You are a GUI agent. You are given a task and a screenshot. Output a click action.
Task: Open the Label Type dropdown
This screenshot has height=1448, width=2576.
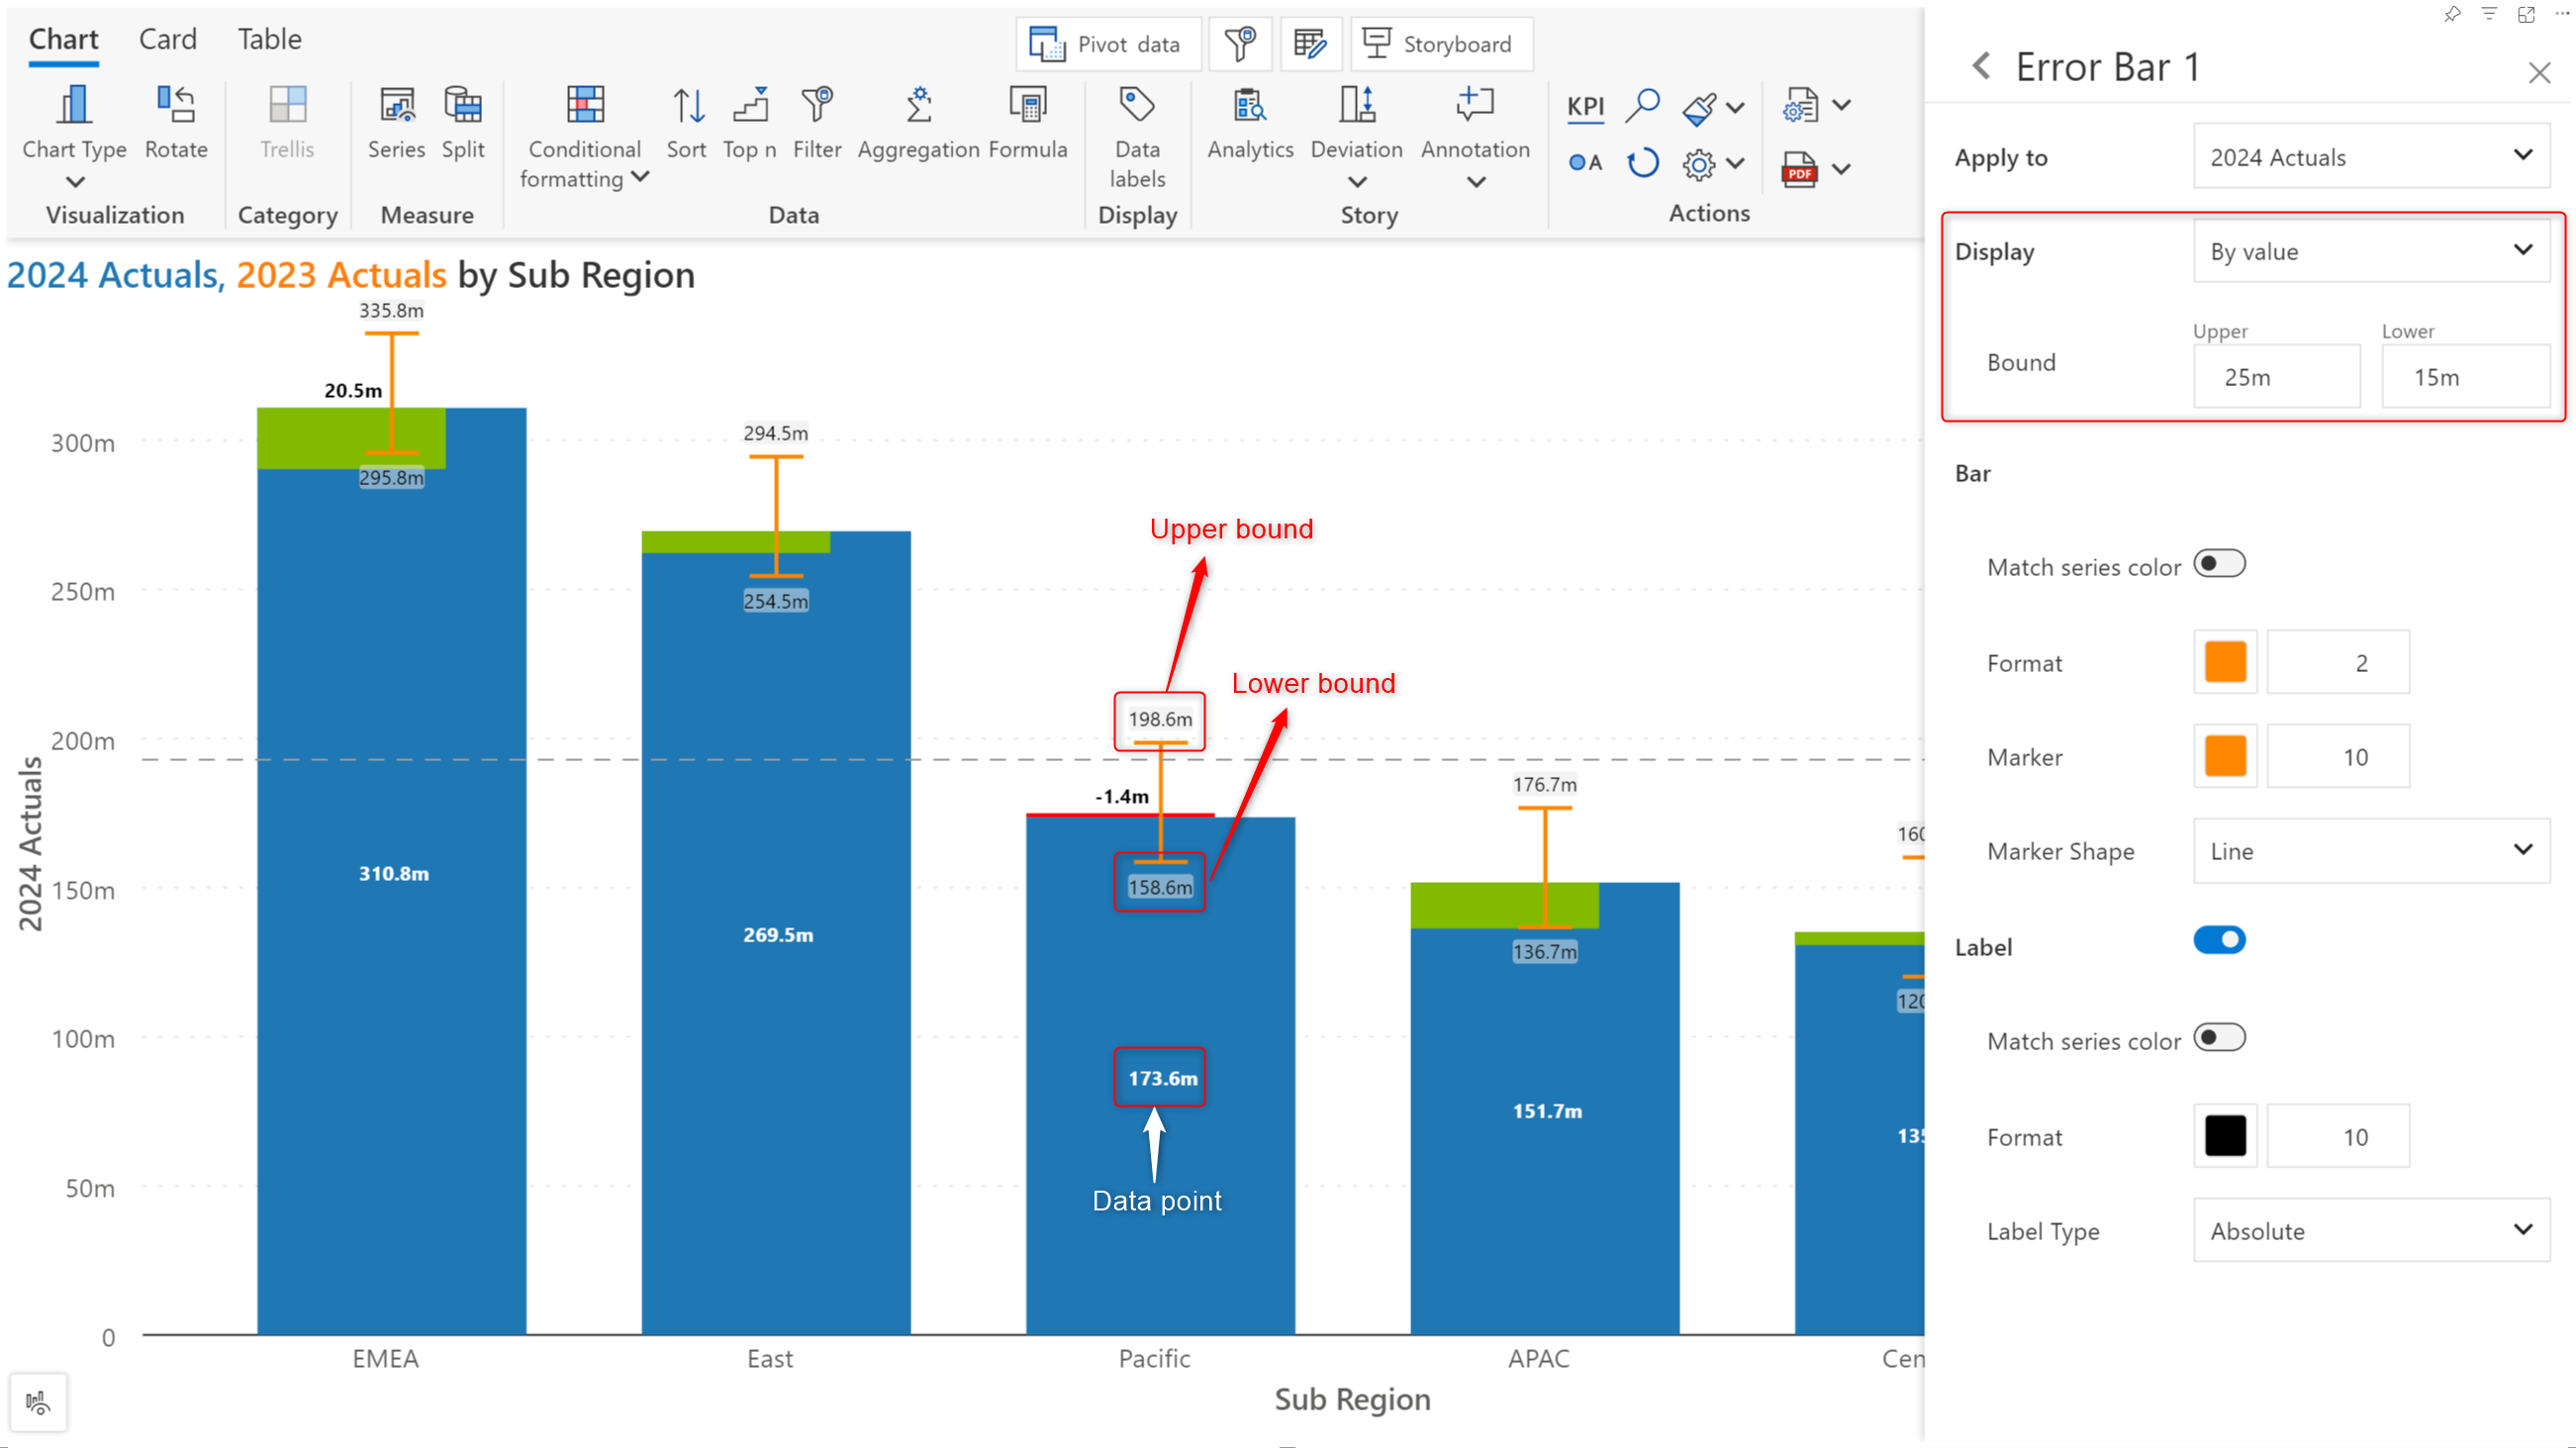click(x=2371, y=1230)
